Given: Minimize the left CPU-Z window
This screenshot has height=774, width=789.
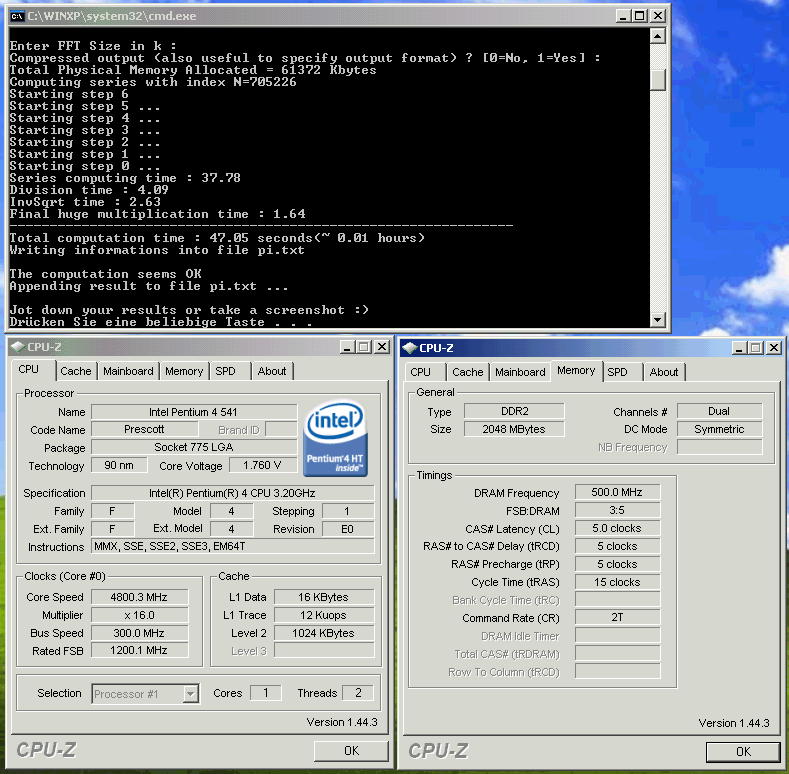Looking at the screenshot, I should (347, 347).
